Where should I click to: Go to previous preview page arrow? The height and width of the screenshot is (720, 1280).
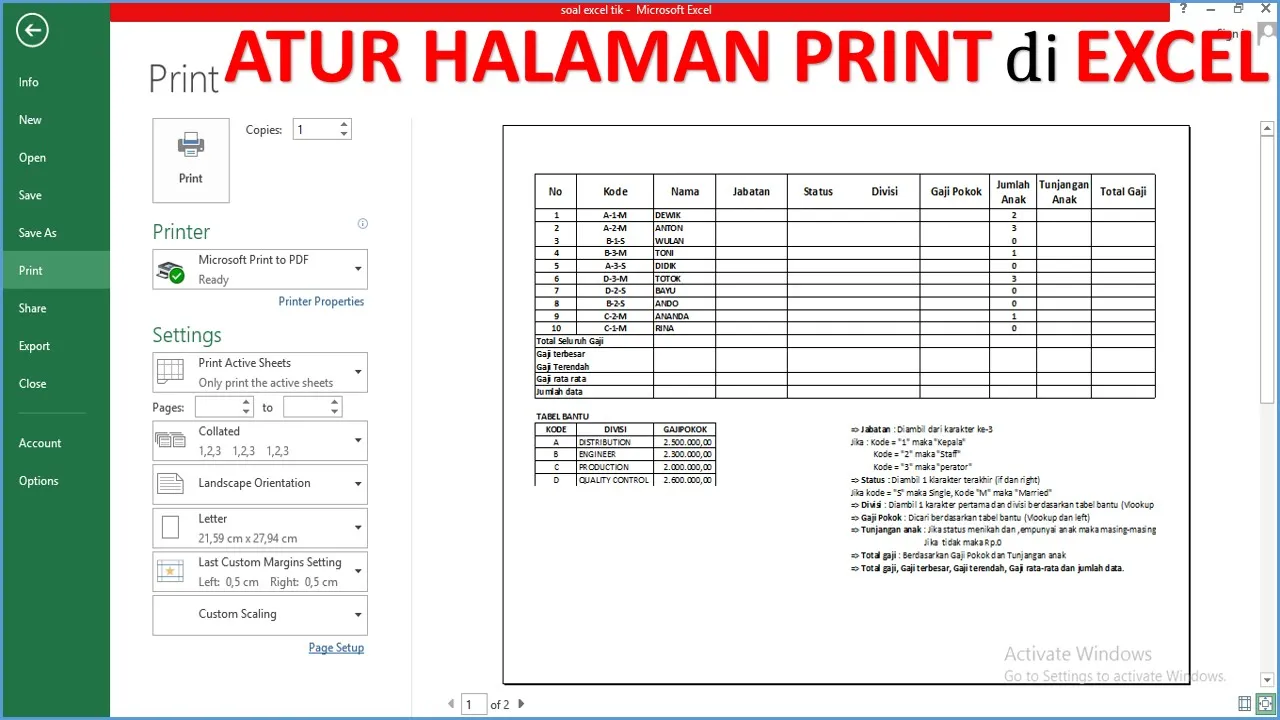(451, 704)
